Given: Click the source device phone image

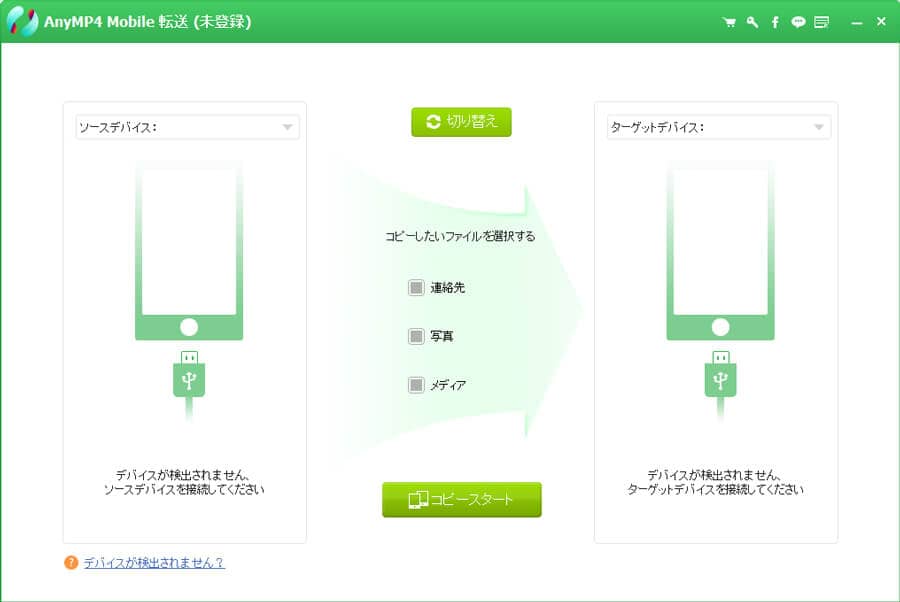Looking at the screenshot, I should coord(189,251).
